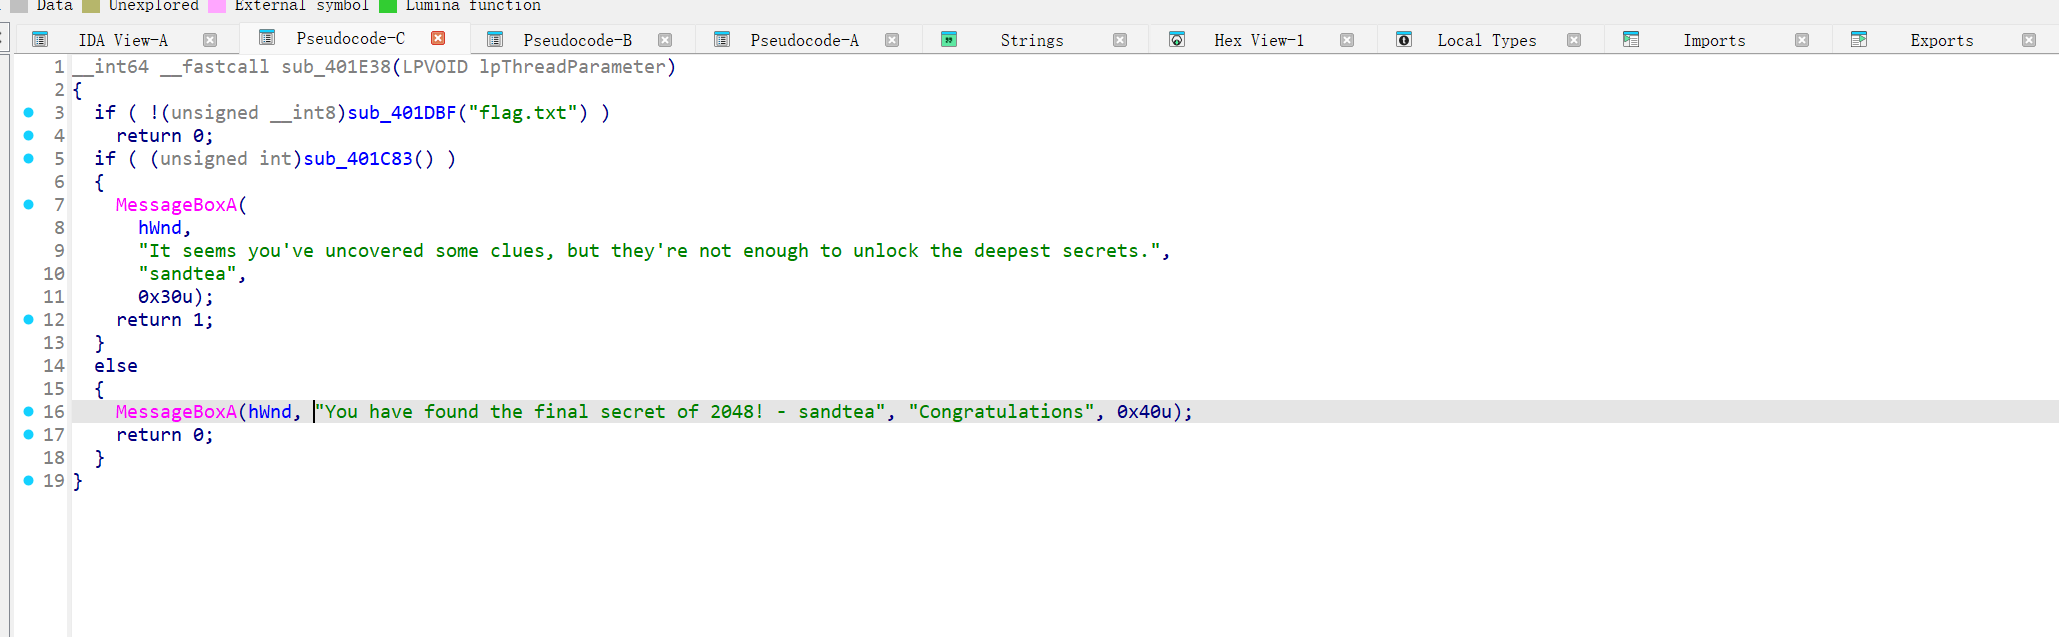This screenshot has width=2059, height=637.
Task: Click the Pseudocode-B tab icon
Action: [495, 40]
